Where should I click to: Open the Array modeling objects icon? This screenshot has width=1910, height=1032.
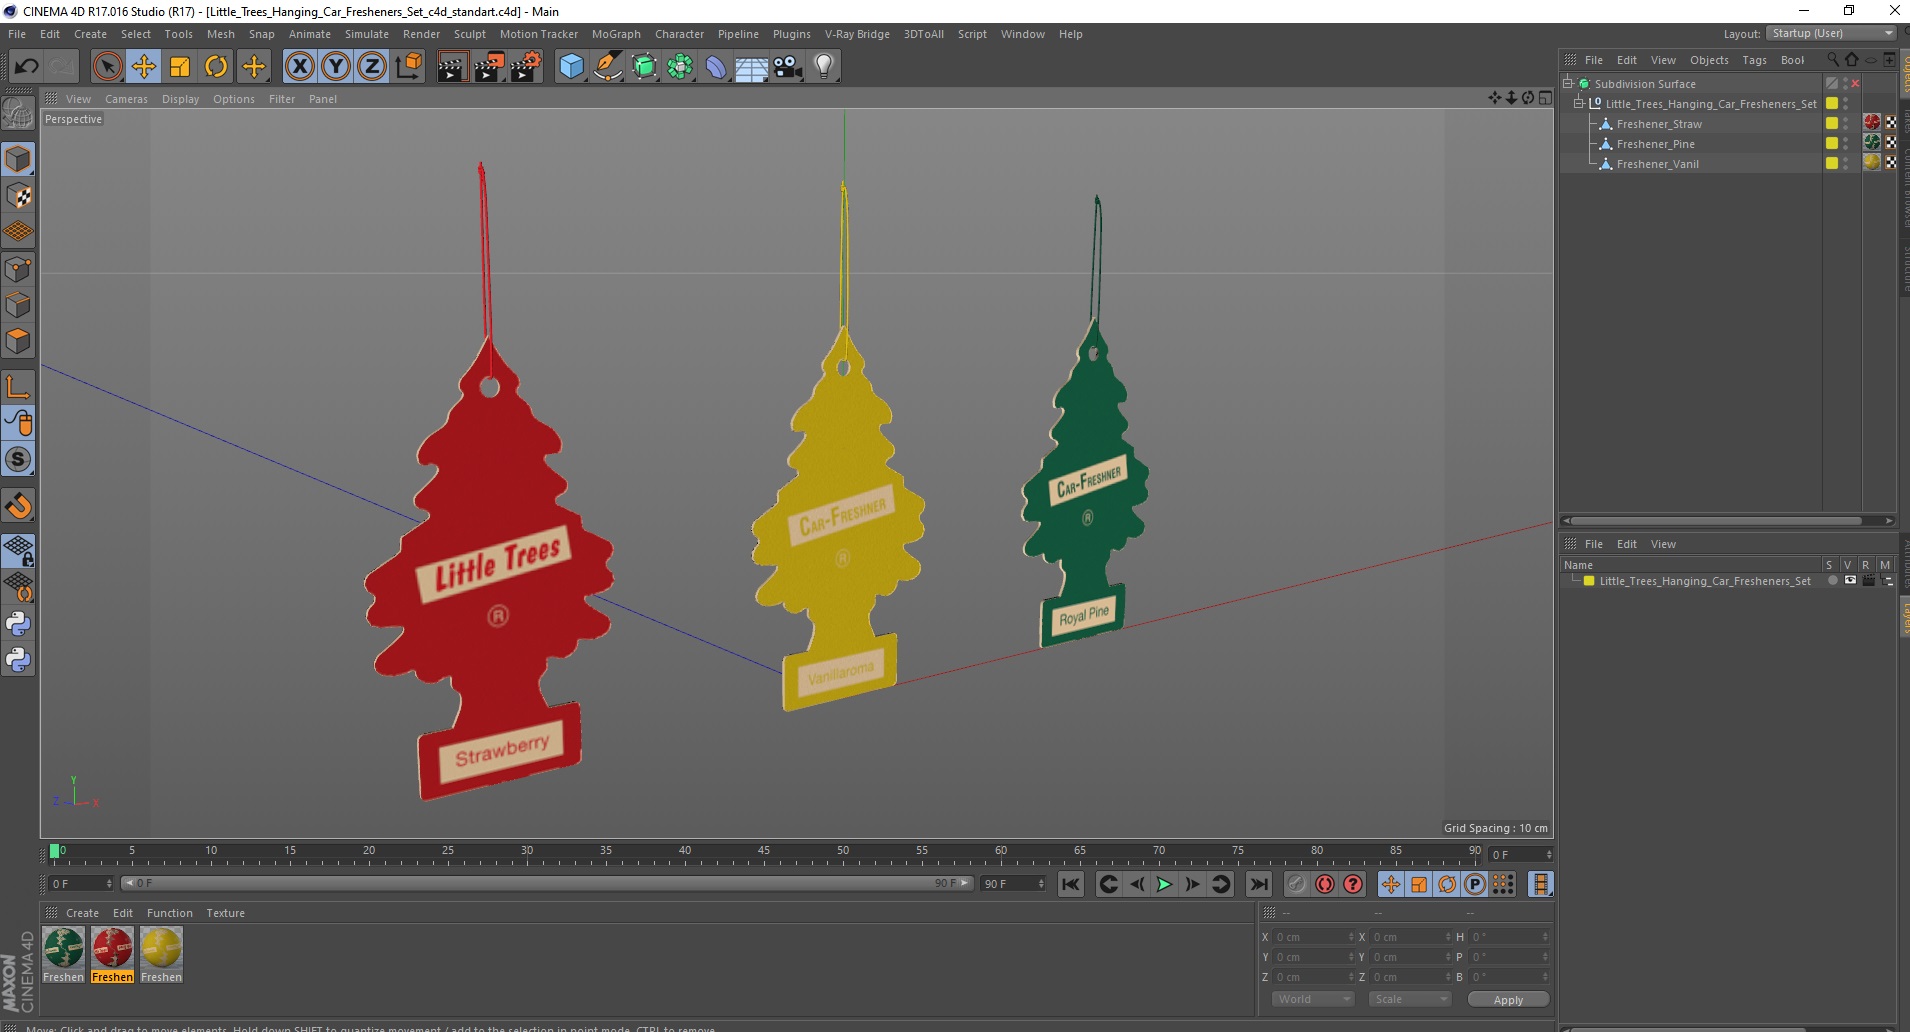point(680,67)
